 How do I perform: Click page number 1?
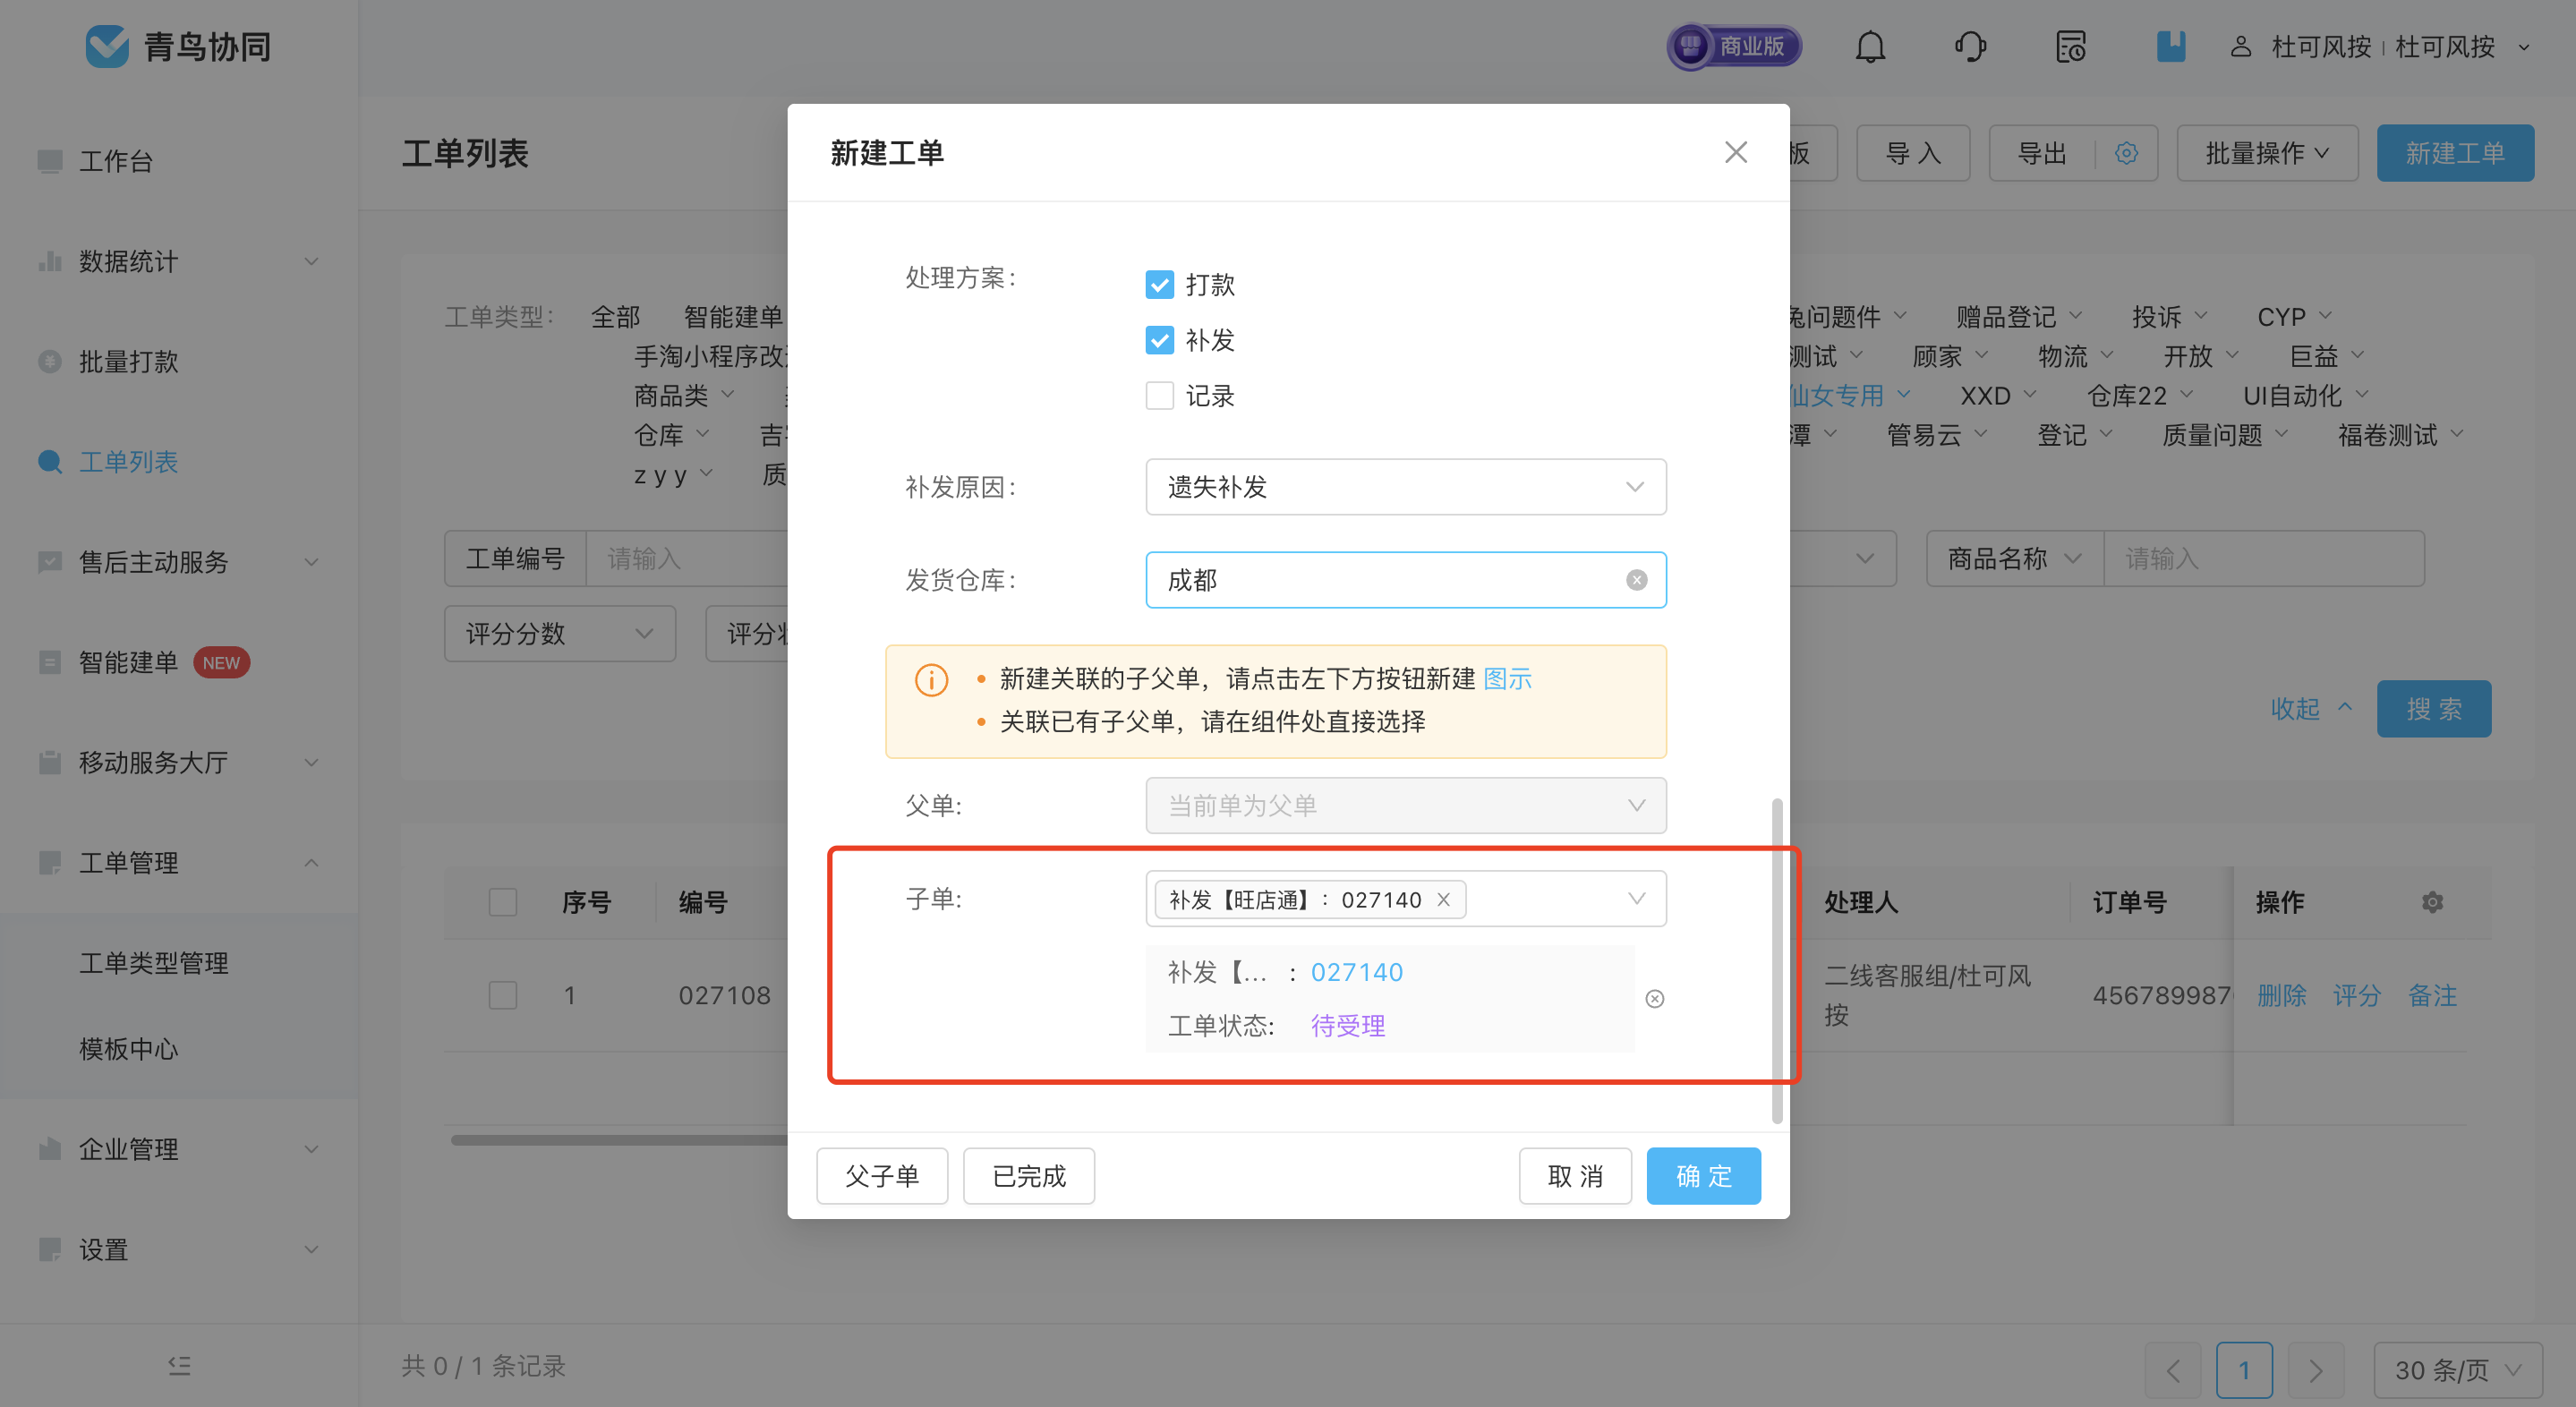point(2244,1370)
